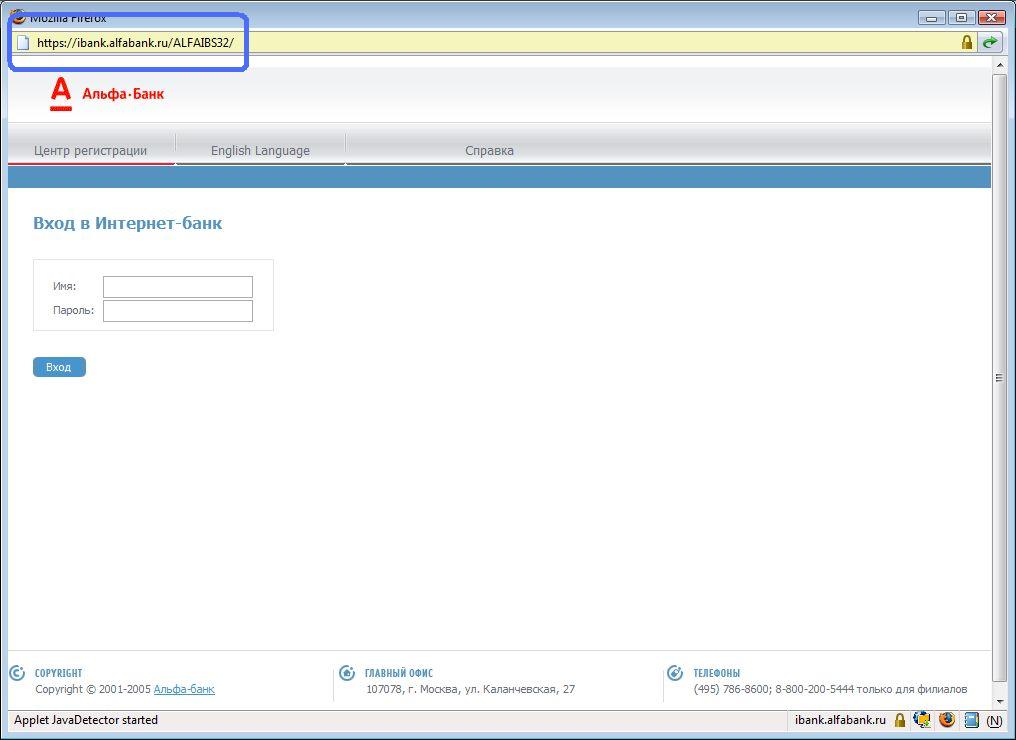This screenshot has width=1016, height=740.
Task: Click the (495) 786-8600 phone numbers text
Action: pos(830,689)
